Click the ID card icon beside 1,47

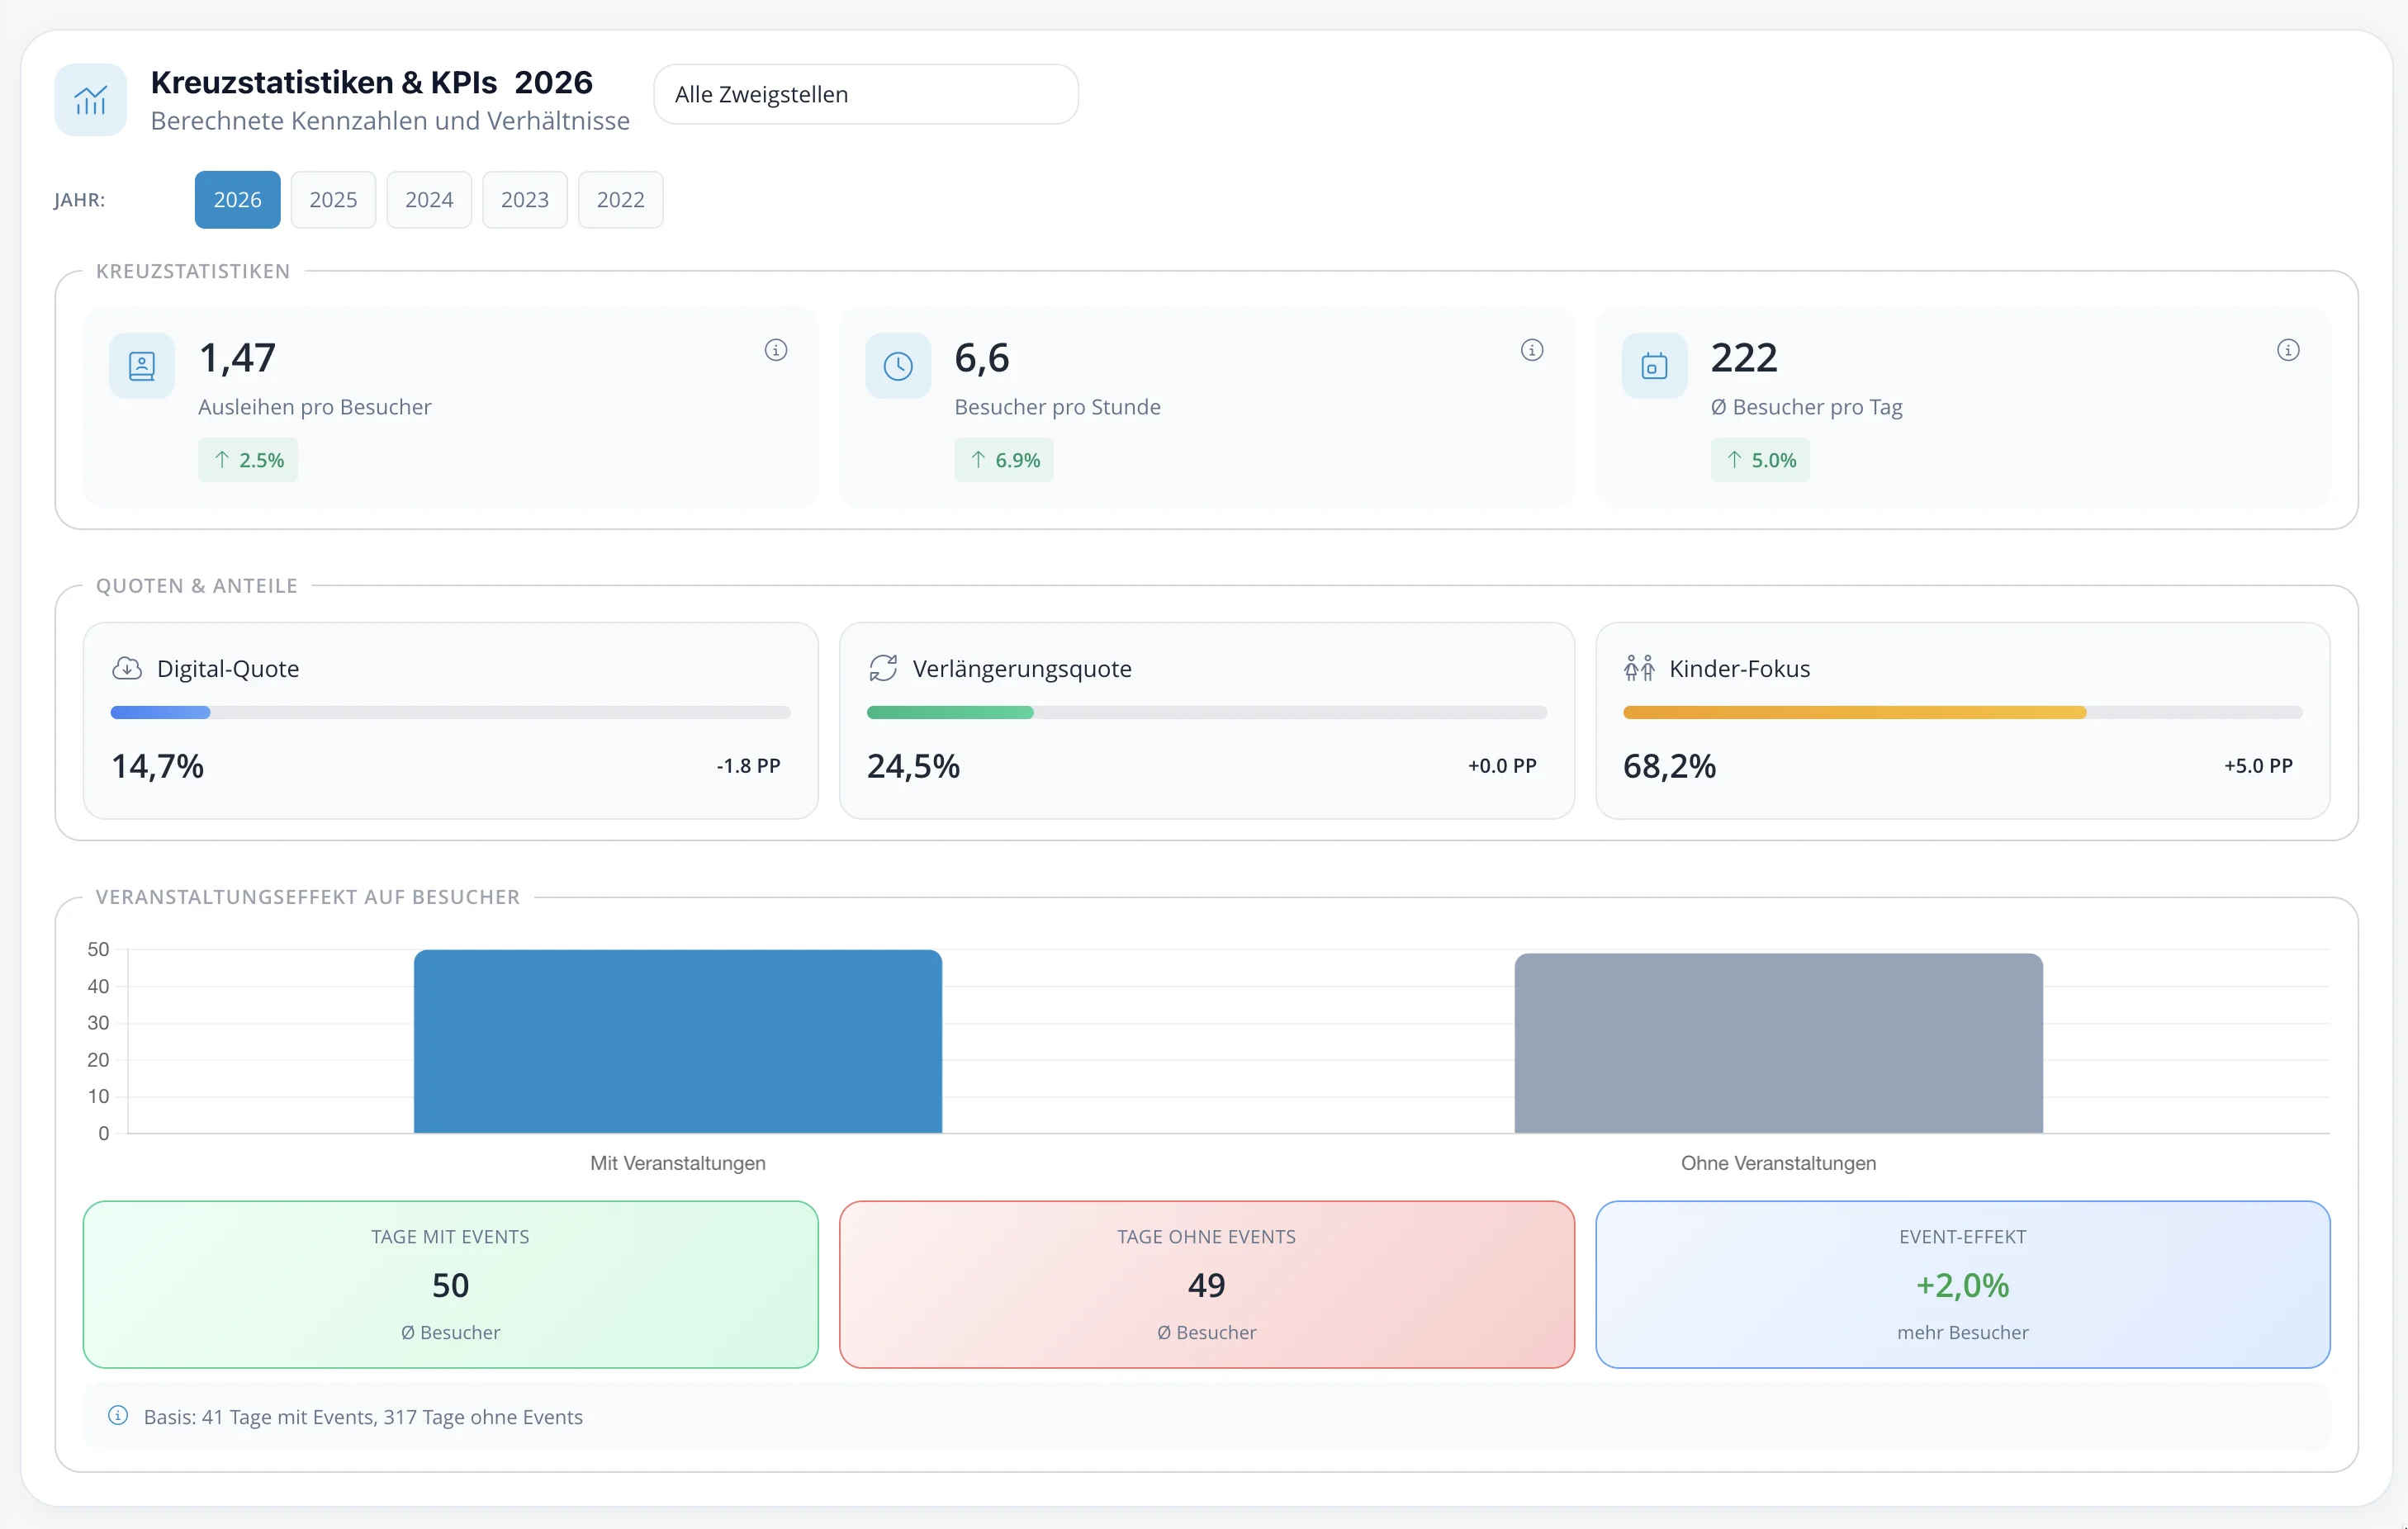click(141, 365)
